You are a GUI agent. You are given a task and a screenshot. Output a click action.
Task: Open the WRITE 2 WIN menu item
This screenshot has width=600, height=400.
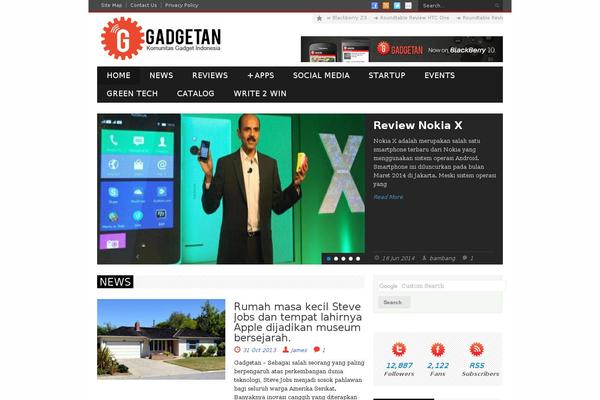point(260,93)
